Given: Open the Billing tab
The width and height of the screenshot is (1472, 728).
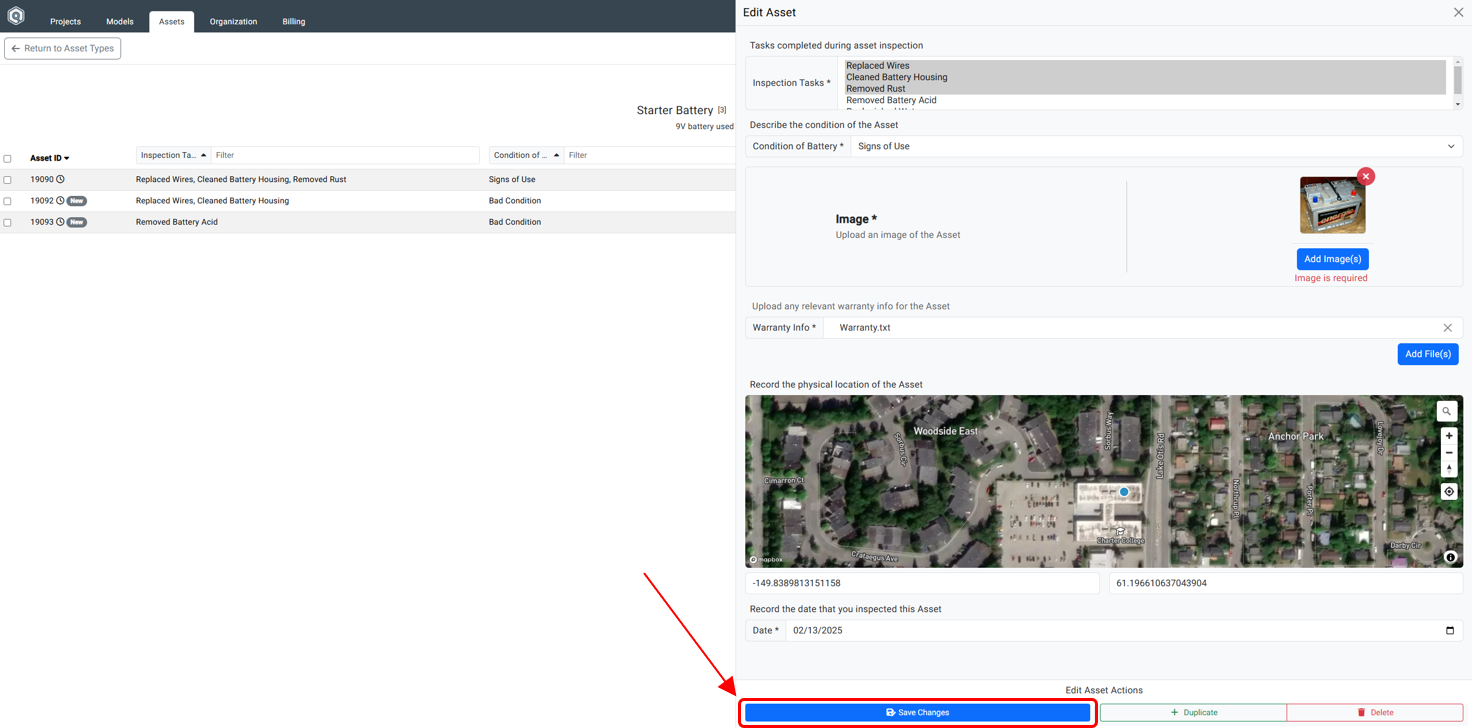Looking at the screenshot, I should 294,21.
